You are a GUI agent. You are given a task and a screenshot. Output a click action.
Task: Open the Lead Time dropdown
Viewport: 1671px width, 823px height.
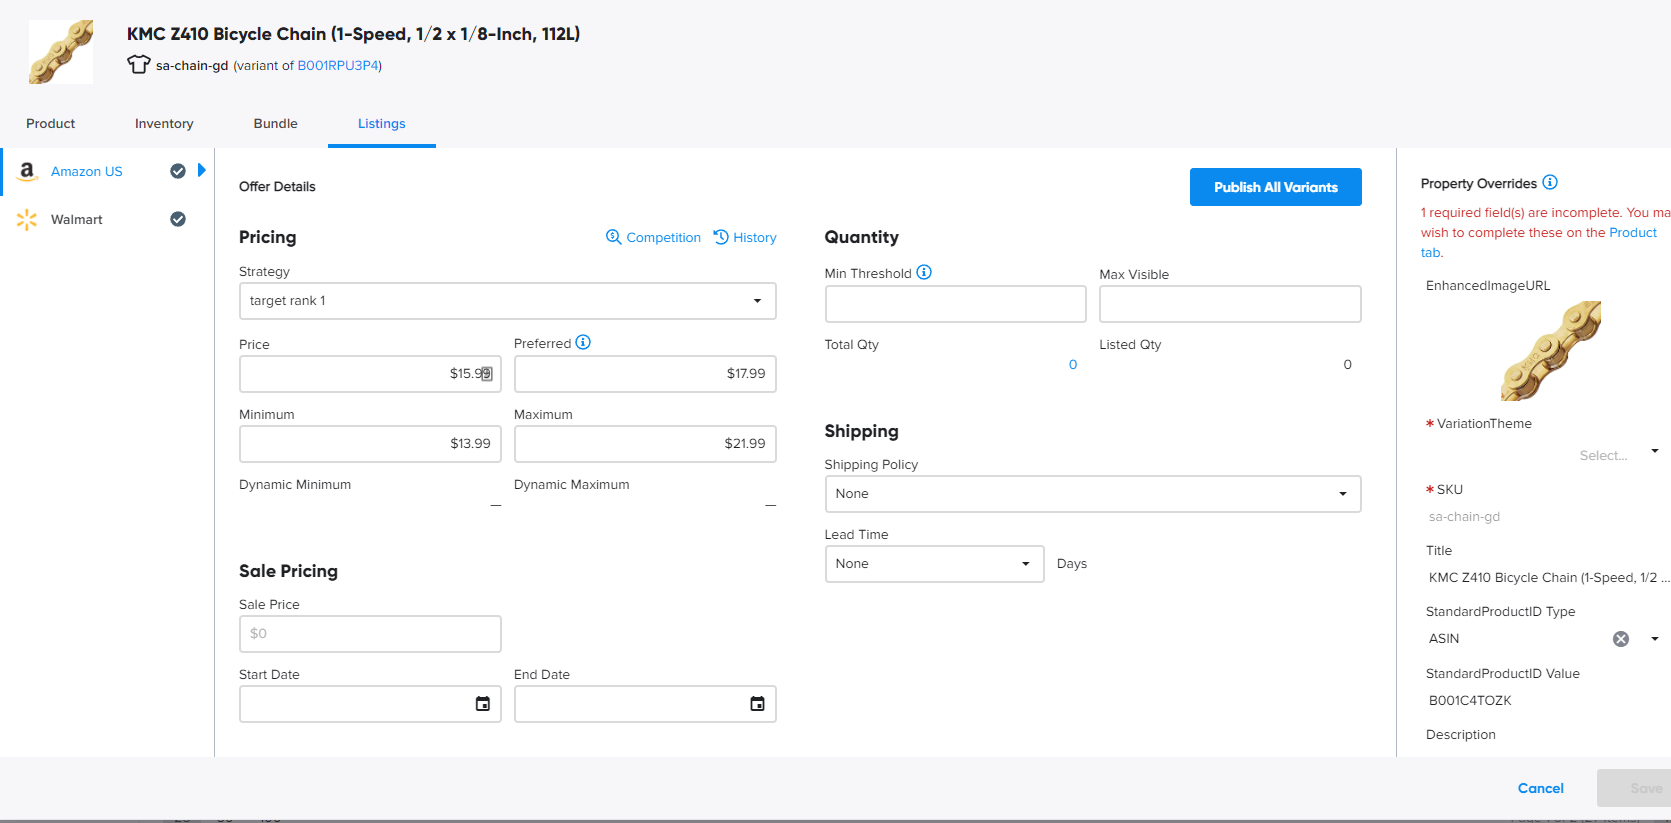pos(933,564)
